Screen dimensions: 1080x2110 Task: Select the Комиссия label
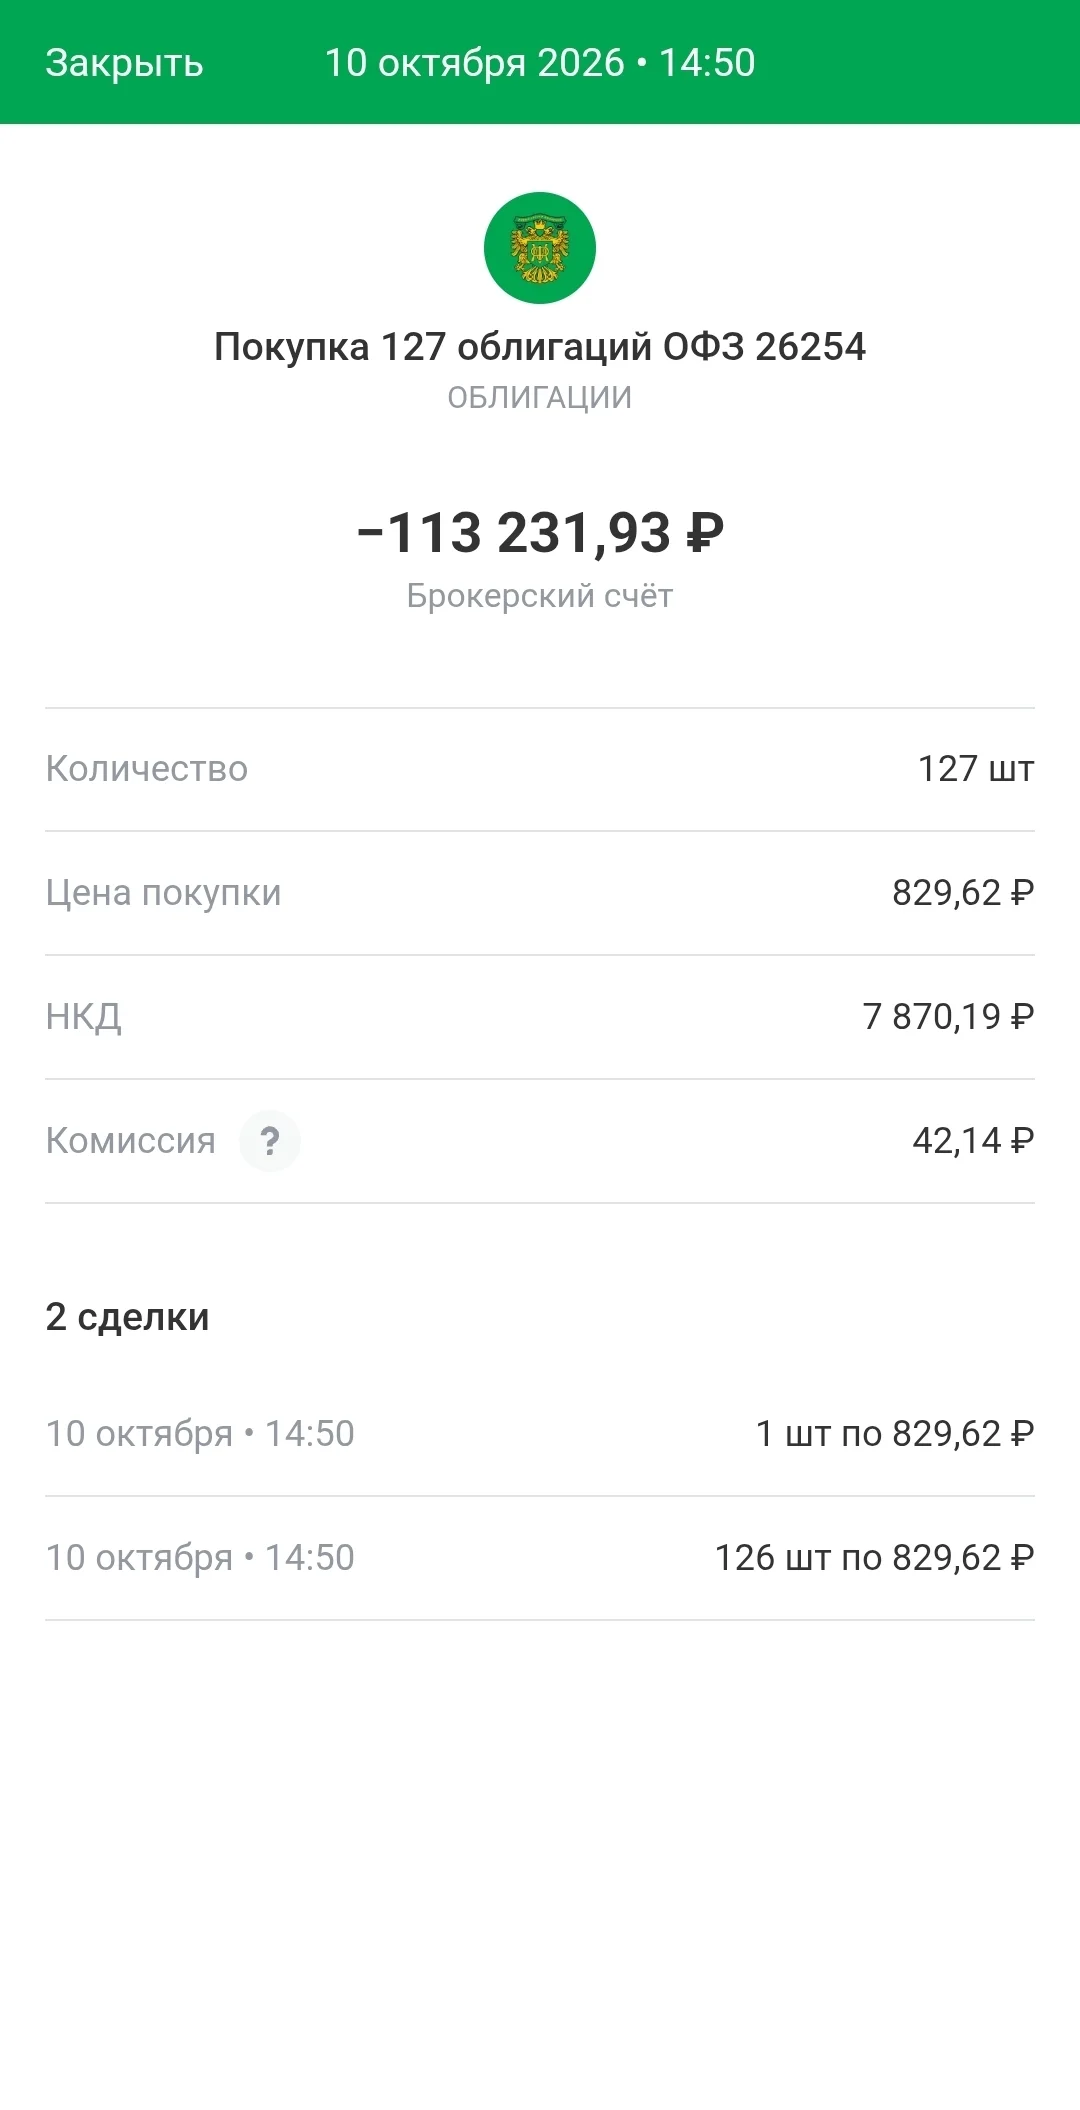pos(131,1141)
